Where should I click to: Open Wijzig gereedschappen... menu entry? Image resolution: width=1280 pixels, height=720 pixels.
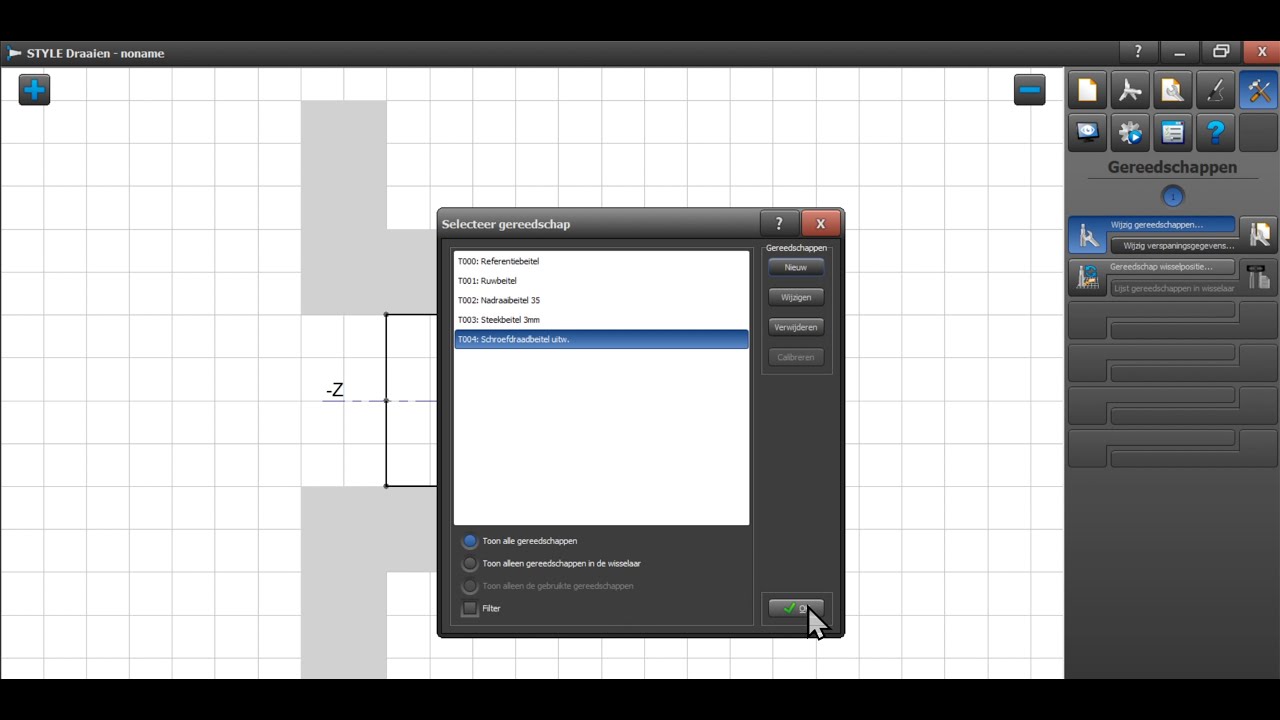tap(1171, 225)
